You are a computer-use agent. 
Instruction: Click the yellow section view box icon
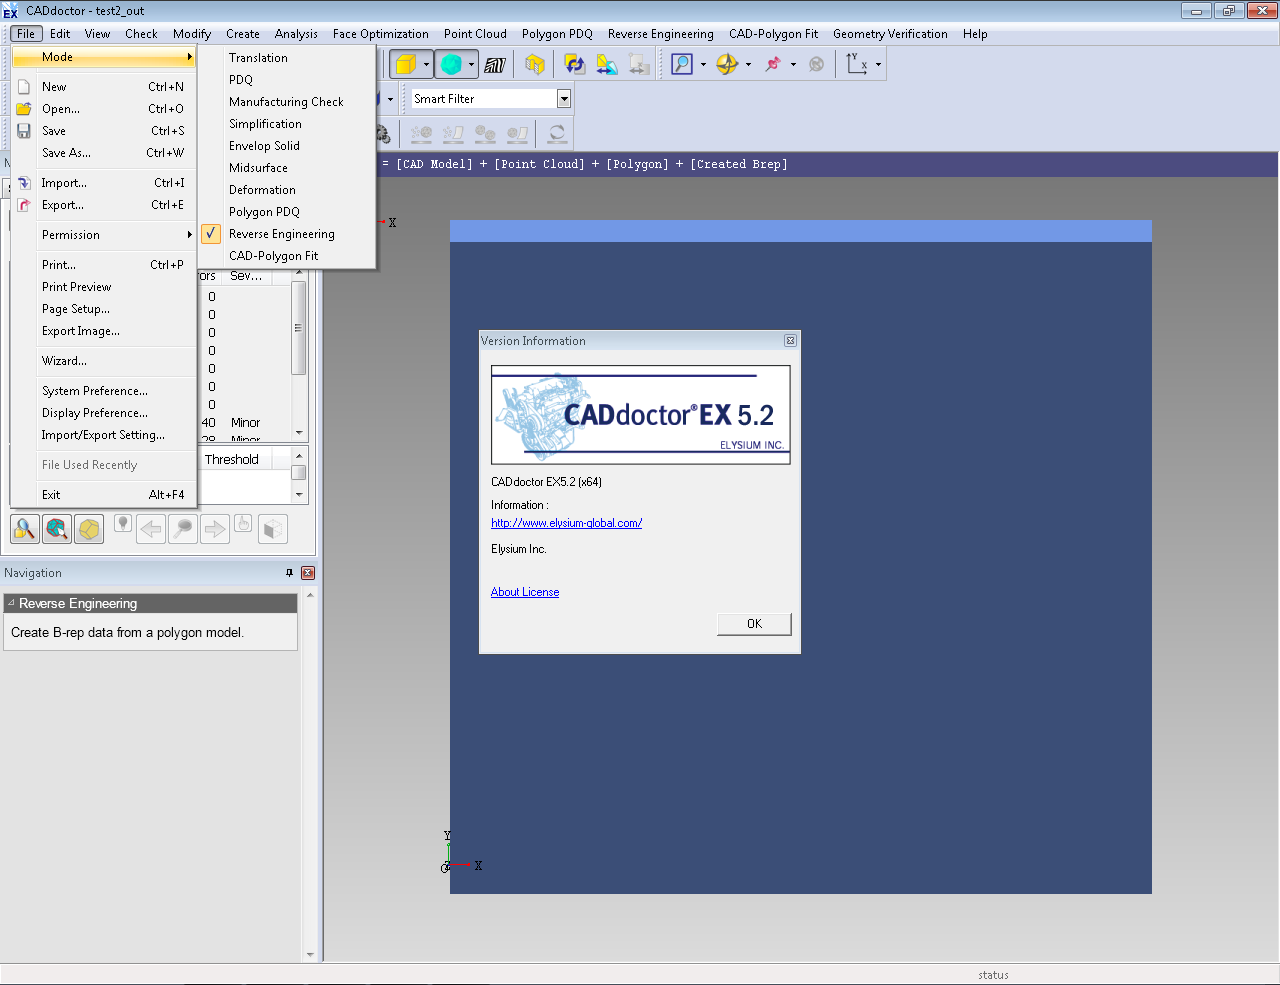point(535,65)
